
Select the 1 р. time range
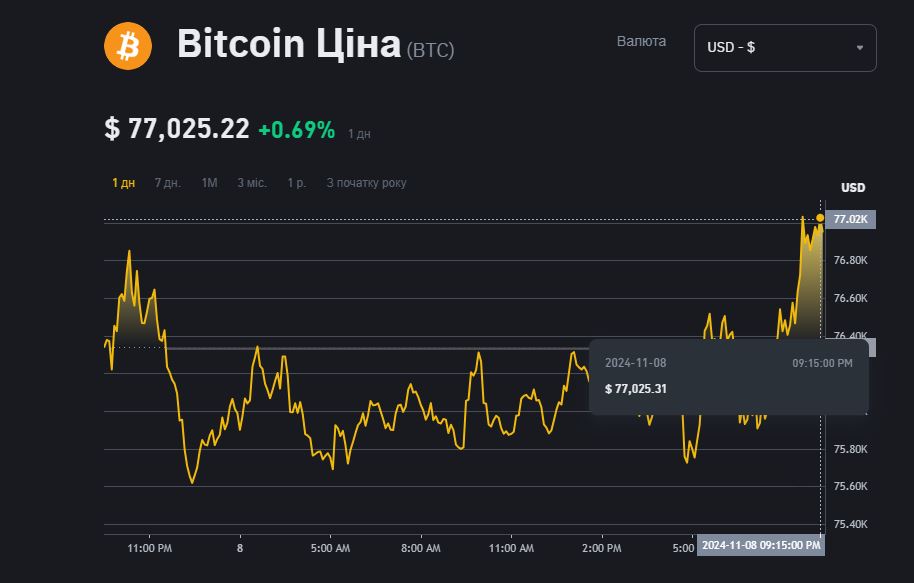[x=294, y=183]
